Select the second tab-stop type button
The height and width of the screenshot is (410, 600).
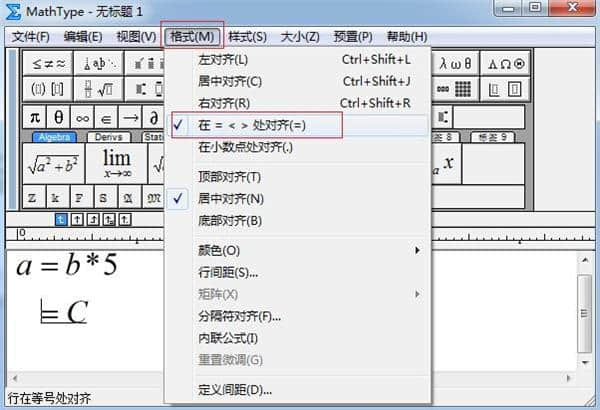pos(77,219)
